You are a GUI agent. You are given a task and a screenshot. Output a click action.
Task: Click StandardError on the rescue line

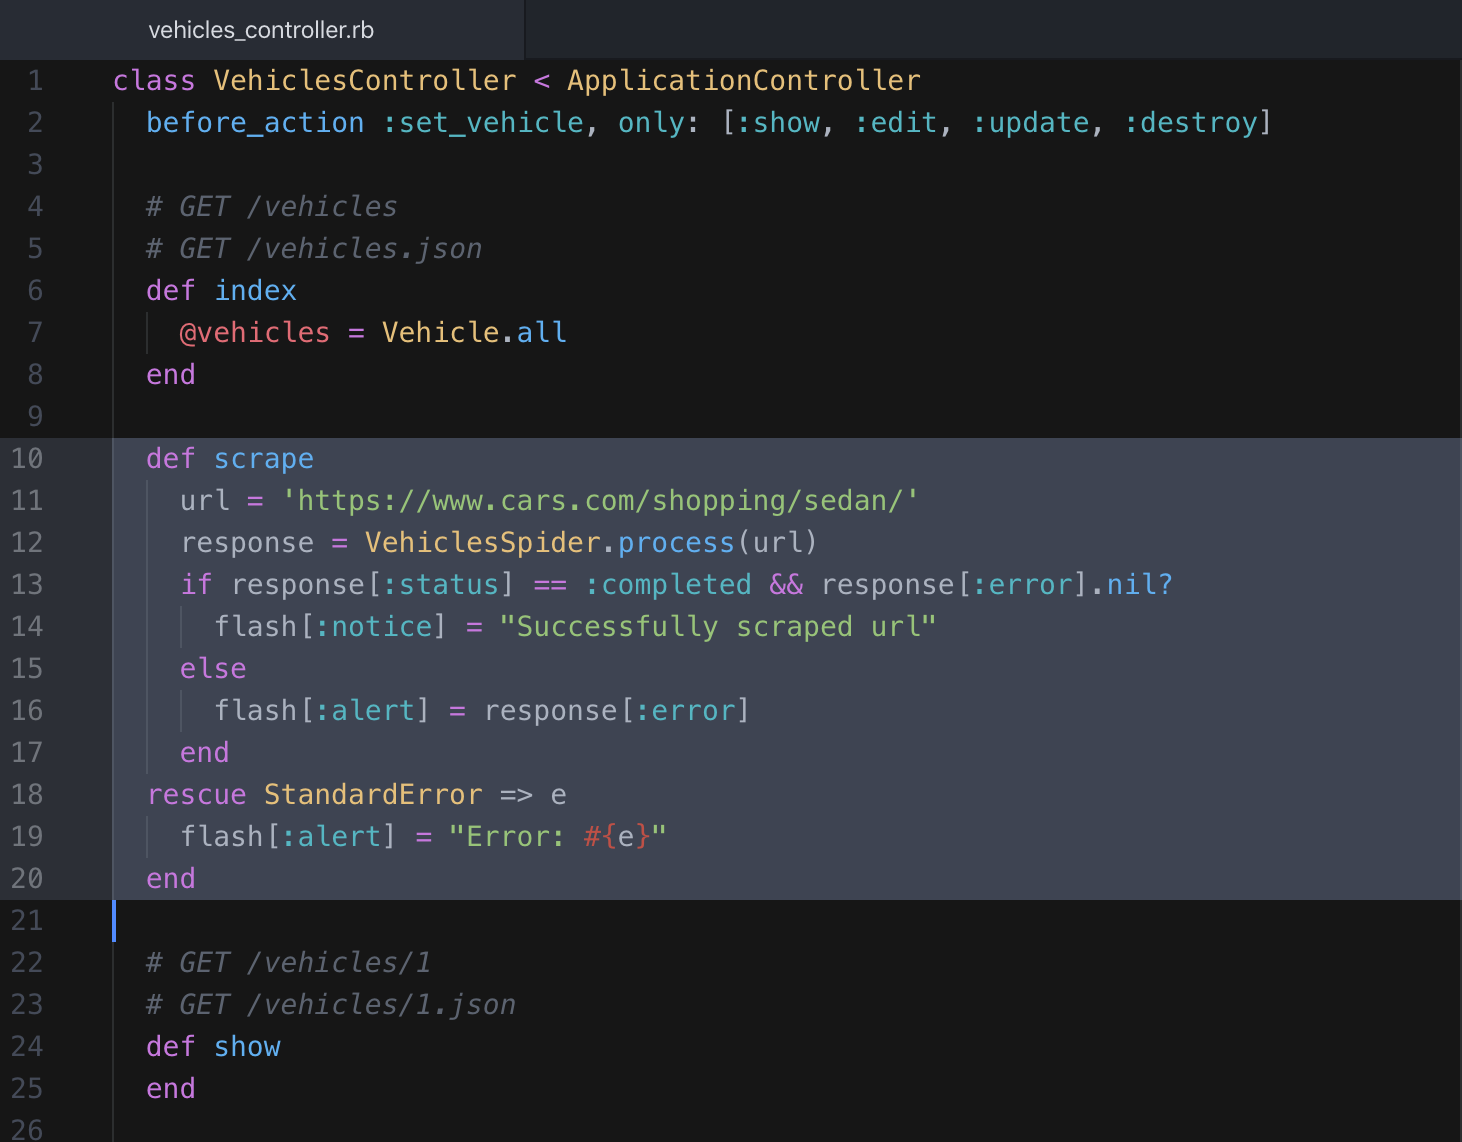click(373, 794)
